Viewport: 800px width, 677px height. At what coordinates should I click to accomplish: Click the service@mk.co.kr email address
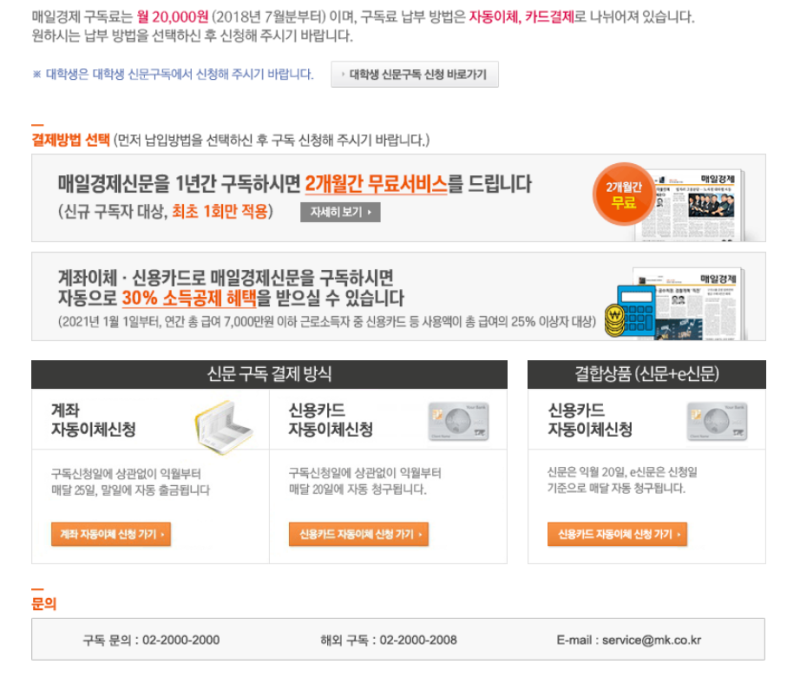tap(652, 640)
